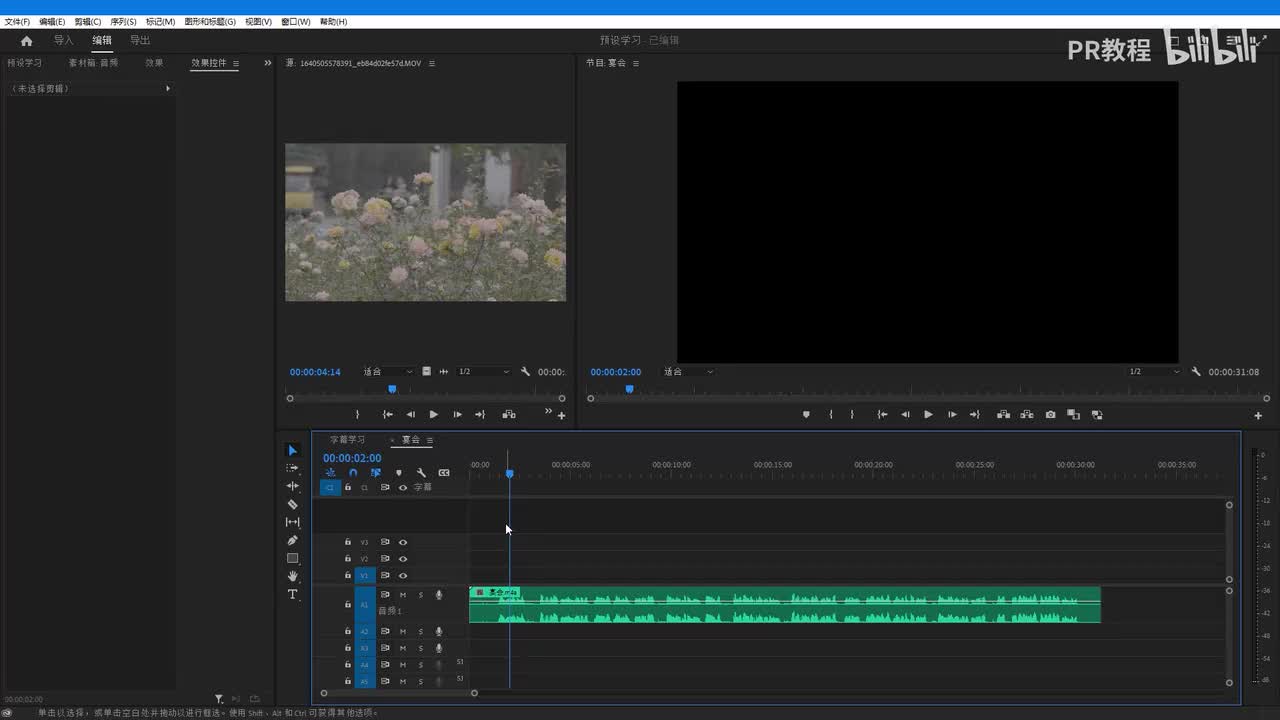1280x720 pixels.
Task: Open program monitor 1/2 resolution dropdown
Action: tap(1153, 372)
